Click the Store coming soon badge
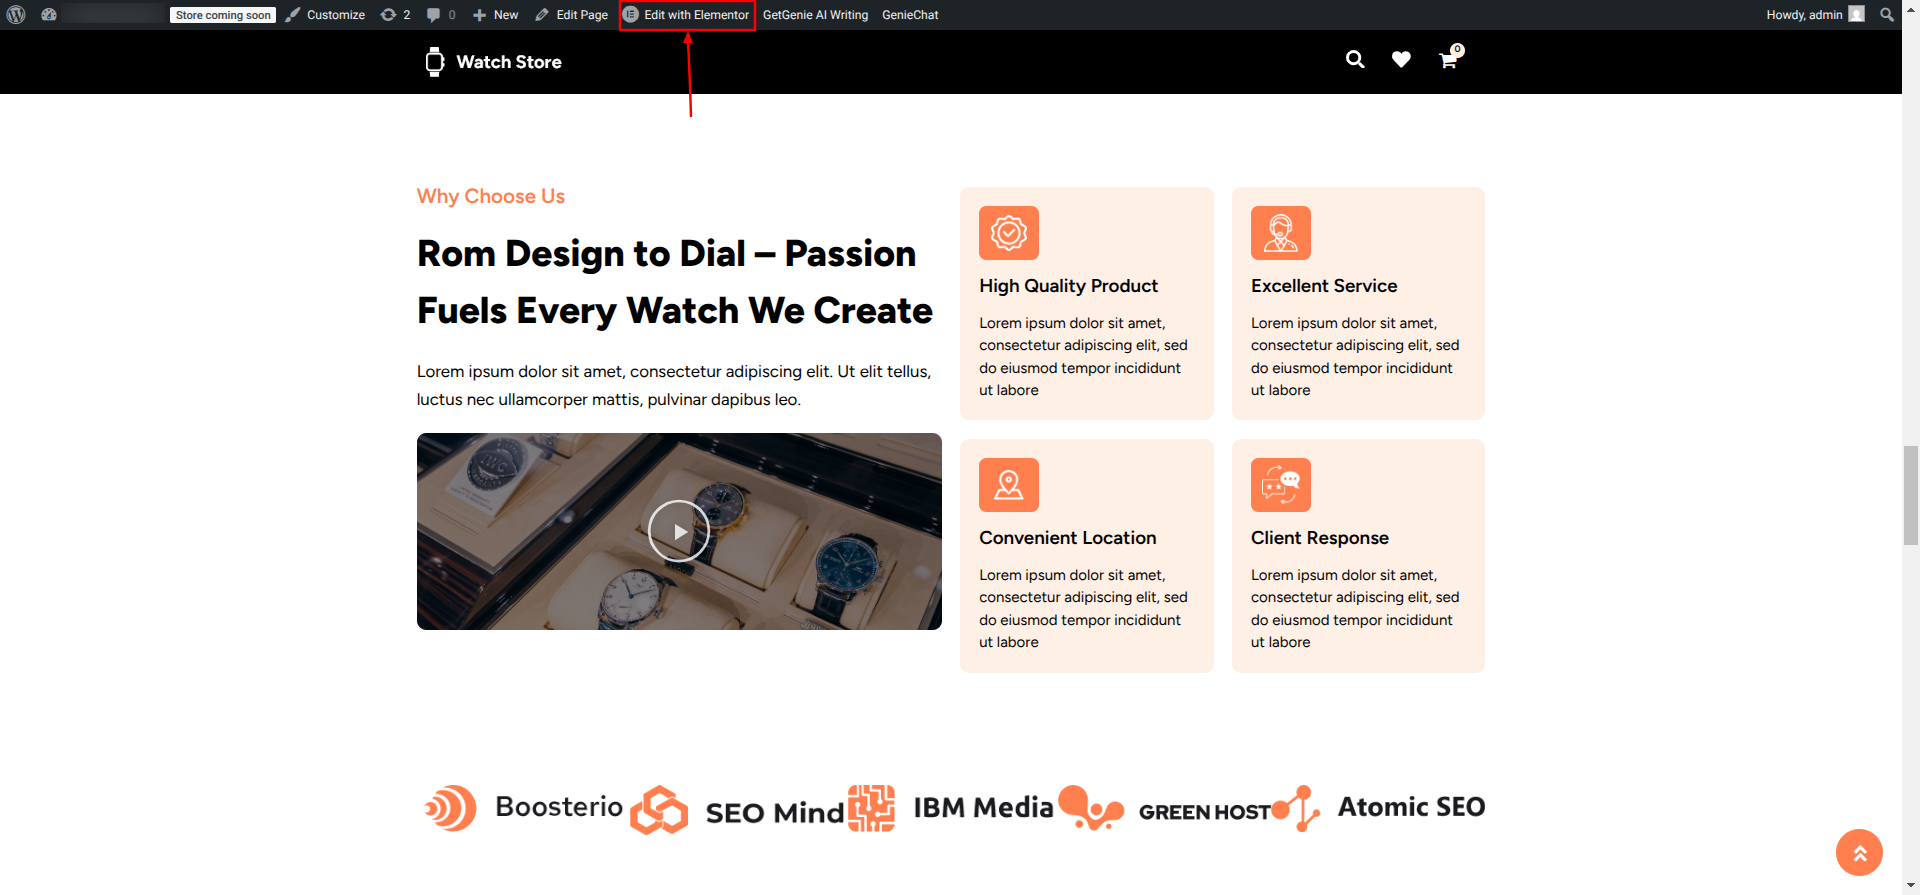 click(223, 15)
